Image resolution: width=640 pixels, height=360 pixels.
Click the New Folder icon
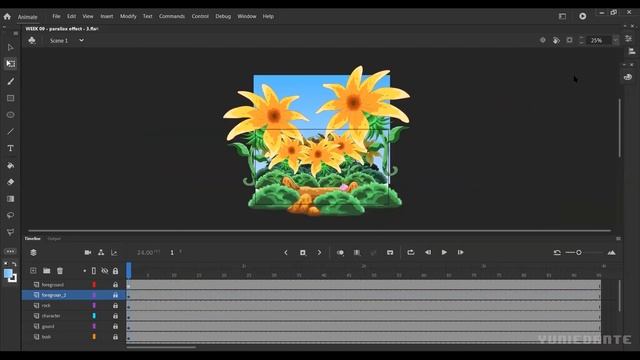pos(47,271)
